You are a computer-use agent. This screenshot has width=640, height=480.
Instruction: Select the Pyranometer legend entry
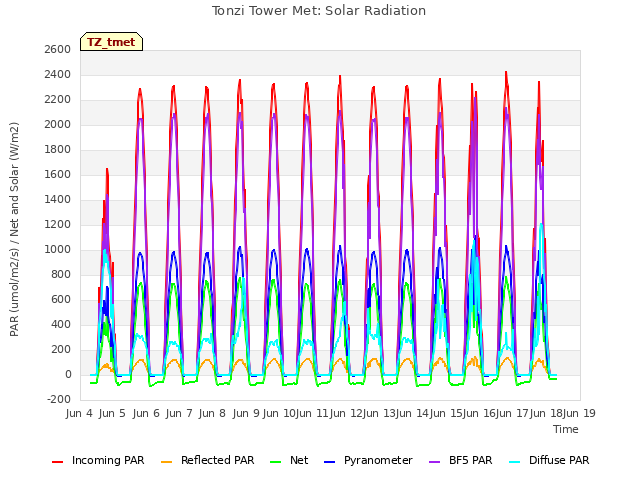click(369, 460)
